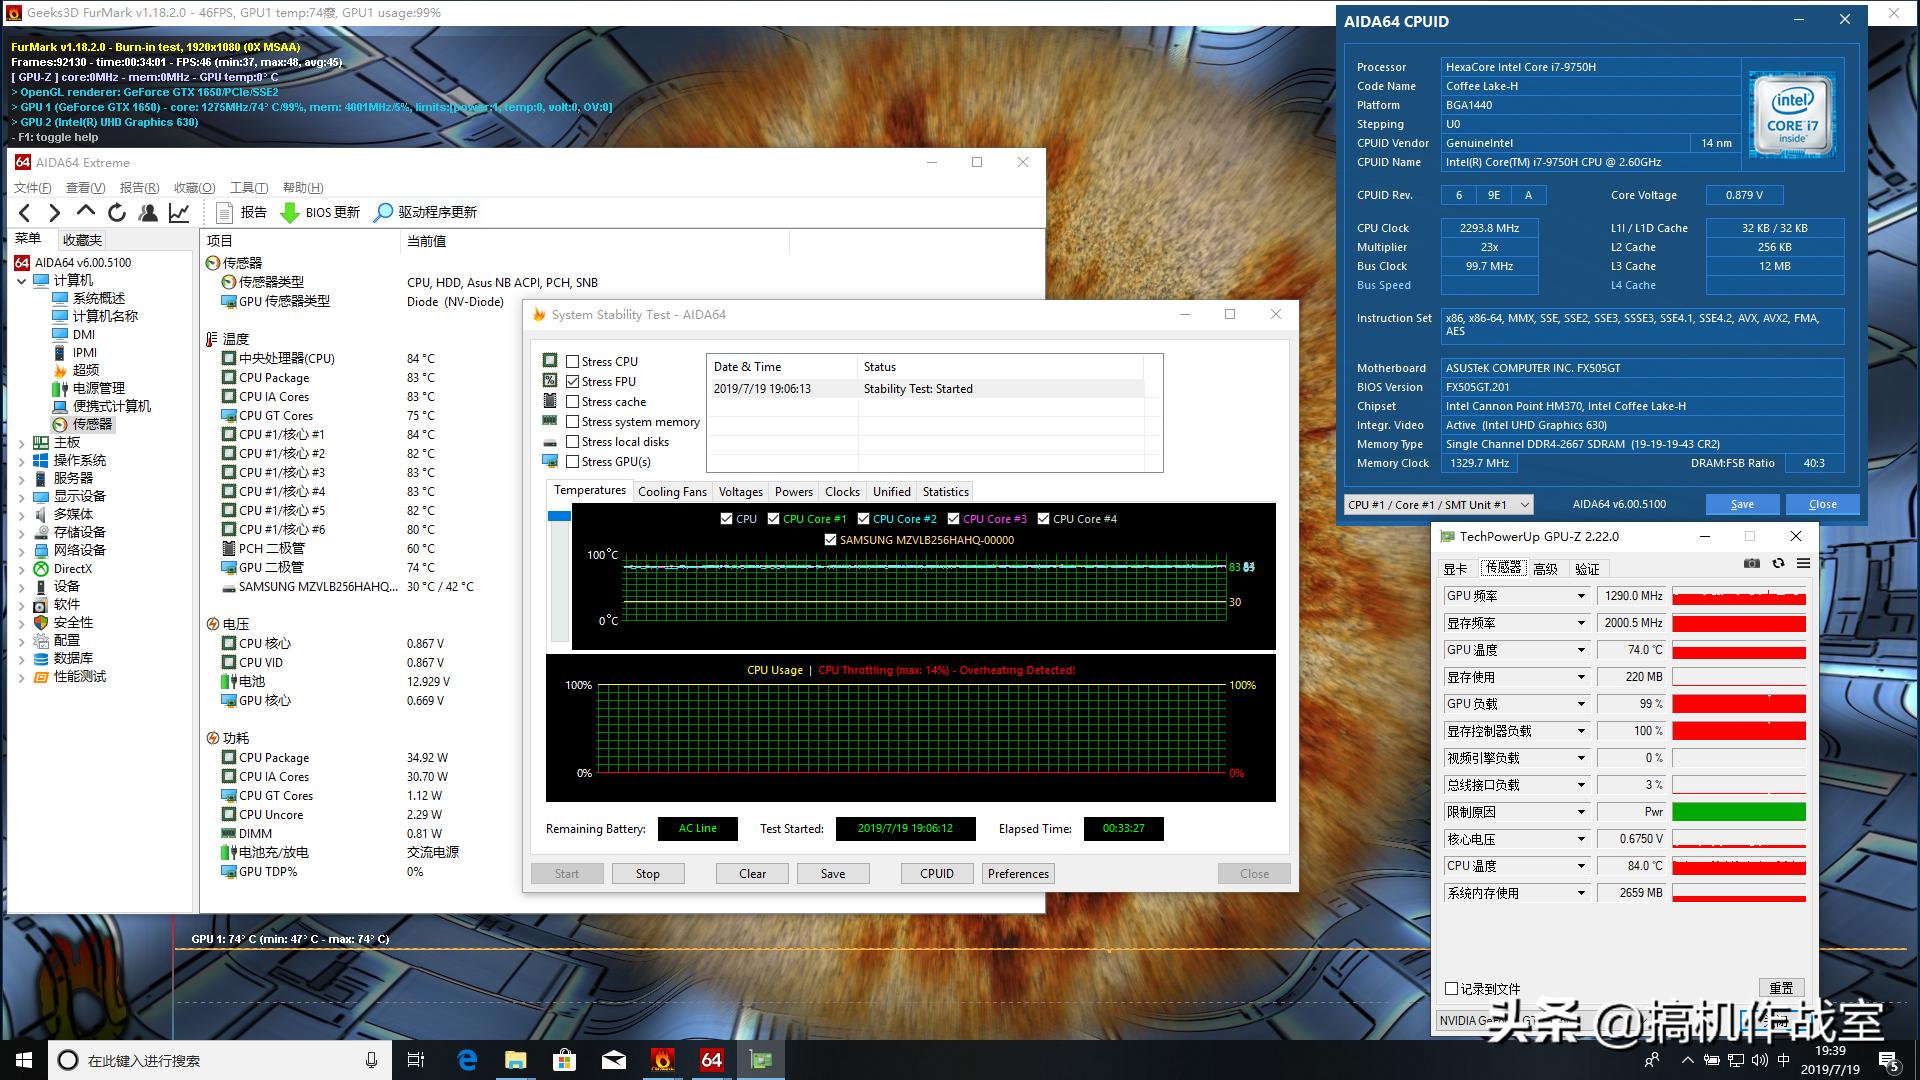Enable Stress cache checkbox
The width and height of the screenshot is (1920, 1080).
[x=573, y=402]
